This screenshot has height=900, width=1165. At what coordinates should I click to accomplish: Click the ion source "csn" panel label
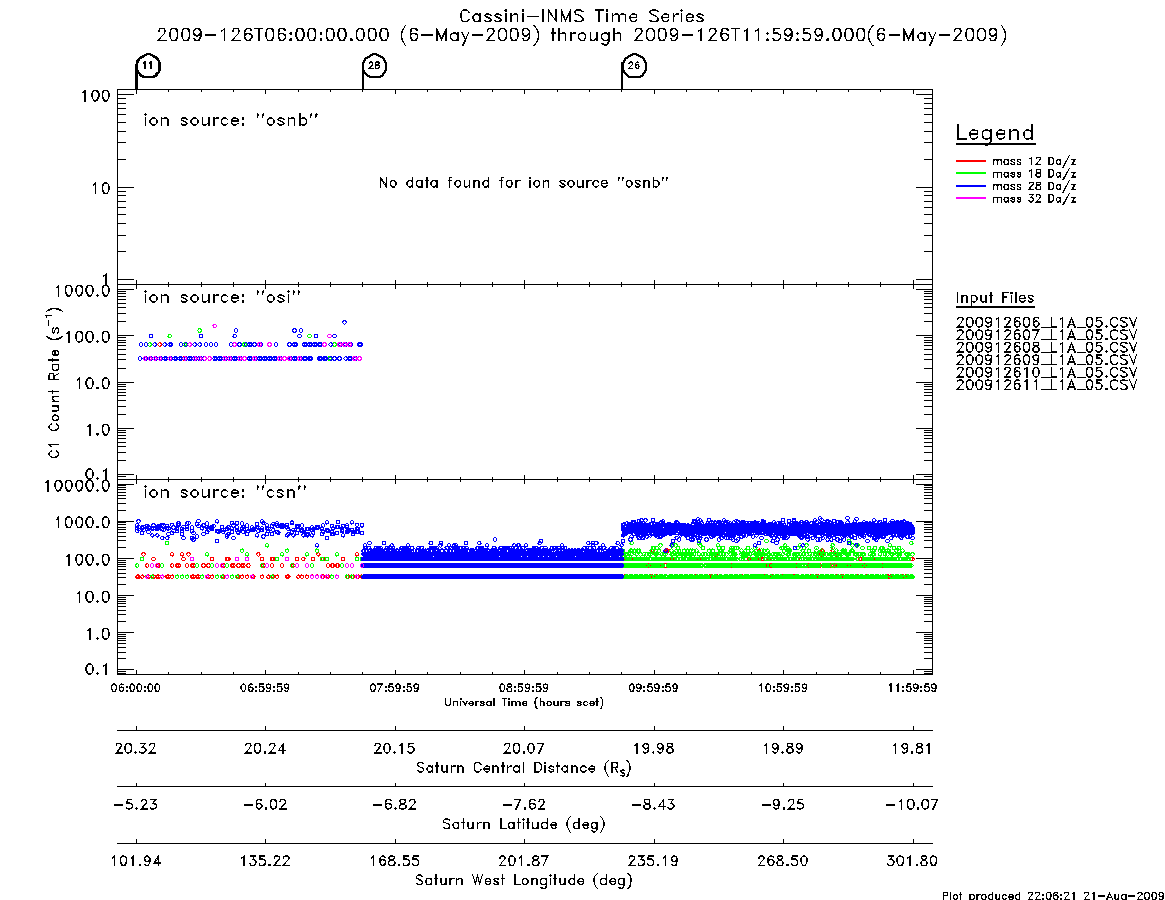click(x=225, y=492)
